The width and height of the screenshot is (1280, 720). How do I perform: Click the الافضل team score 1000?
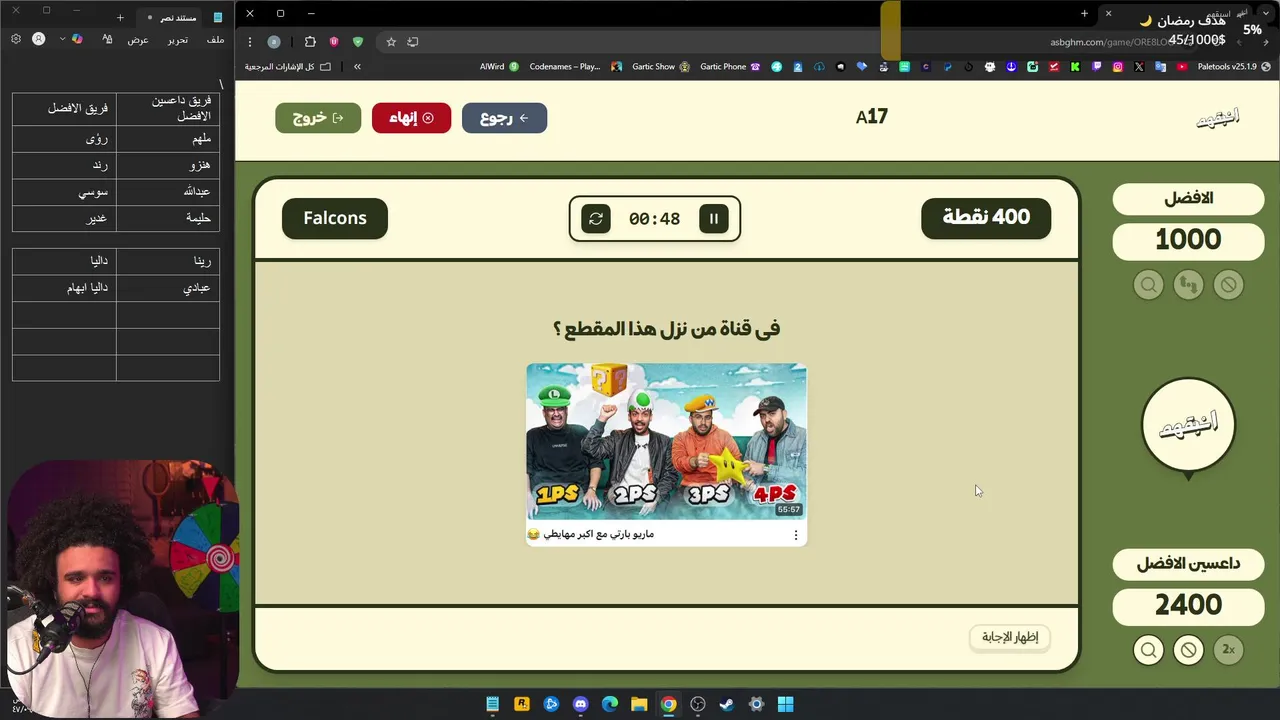[x=1188, y=240]
